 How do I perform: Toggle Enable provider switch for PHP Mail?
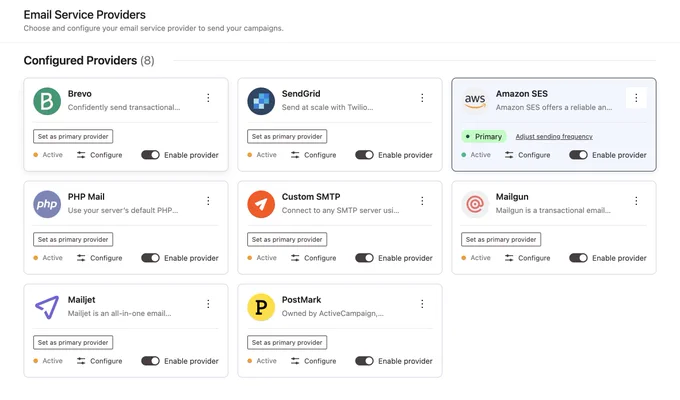coord(150,258)
